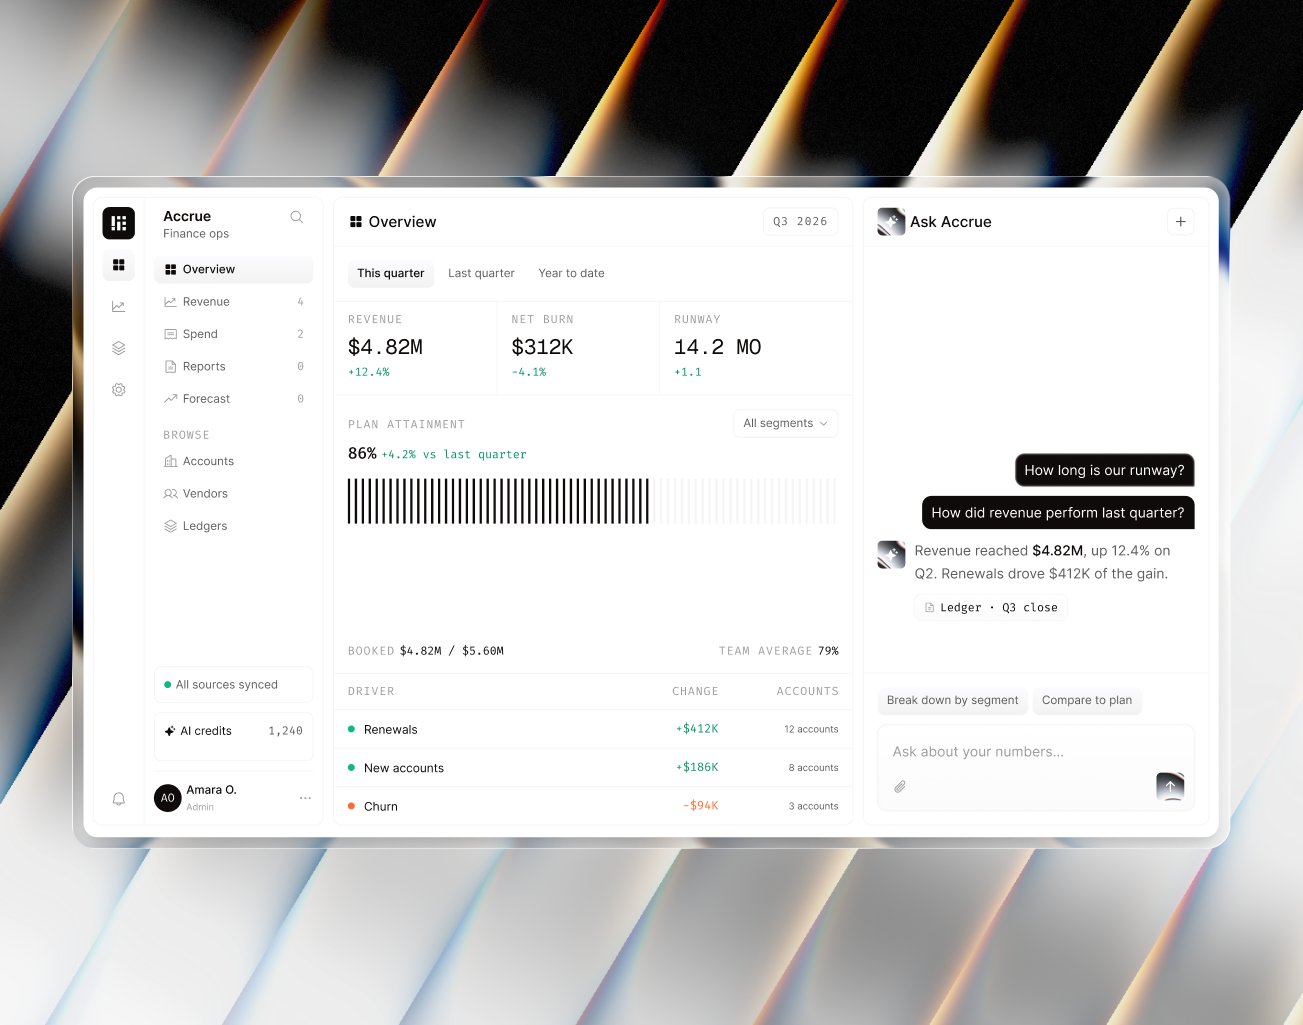Go to Forecast in sidebar
1303x1025 pixels.
point(234,399)
